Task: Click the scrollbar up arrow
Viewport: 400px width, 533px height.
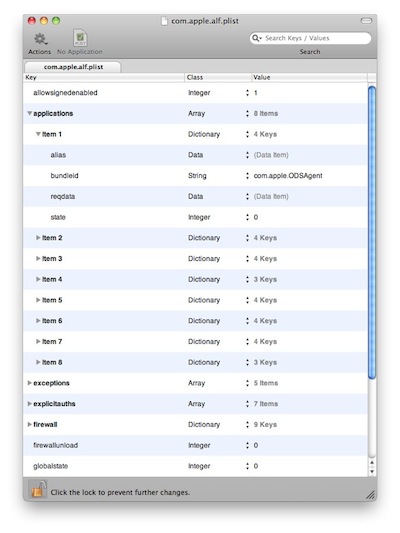Action: click(372, 463)
